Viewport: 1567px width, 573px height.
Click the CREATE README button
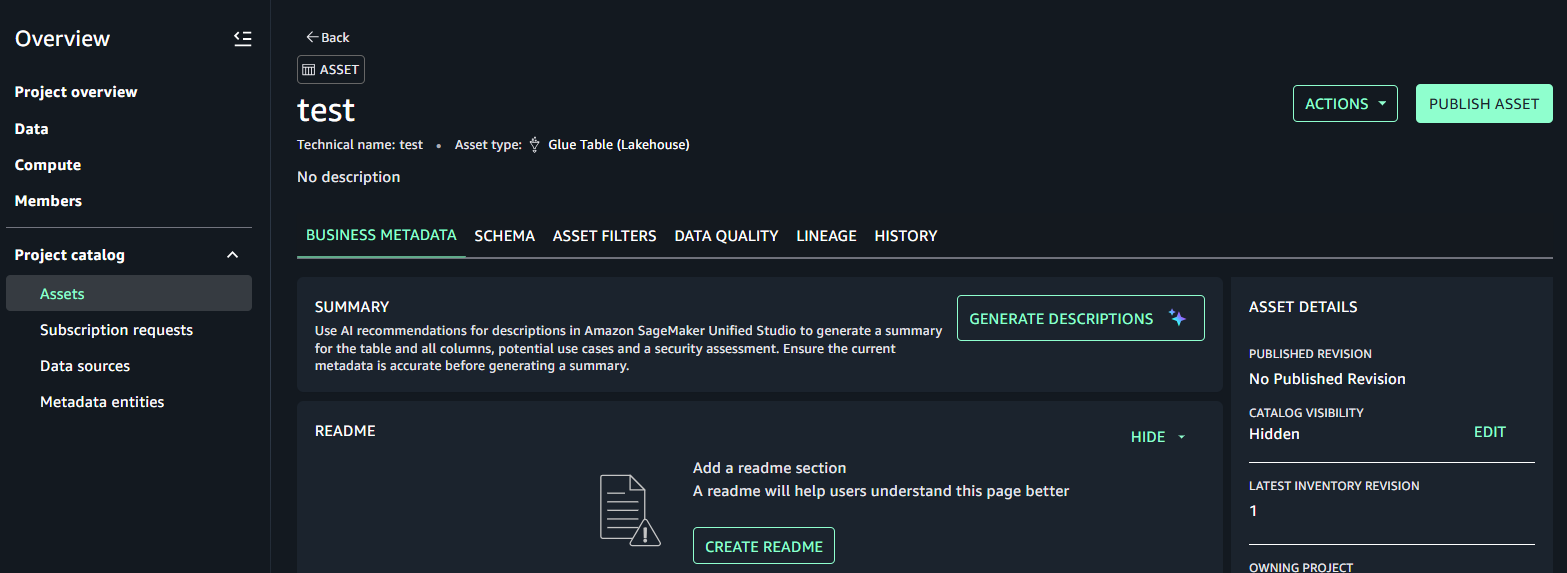click(764, 546)
